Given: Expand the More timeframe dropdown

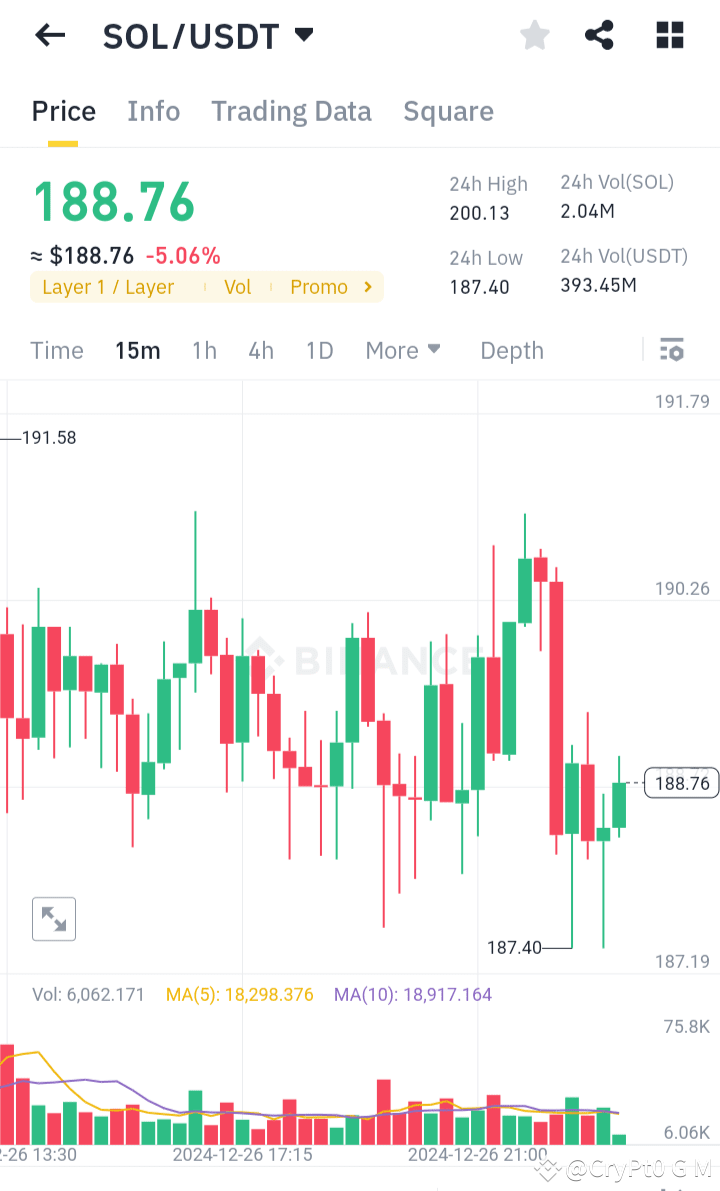Looking at the screenshot, I should [402, 350].
